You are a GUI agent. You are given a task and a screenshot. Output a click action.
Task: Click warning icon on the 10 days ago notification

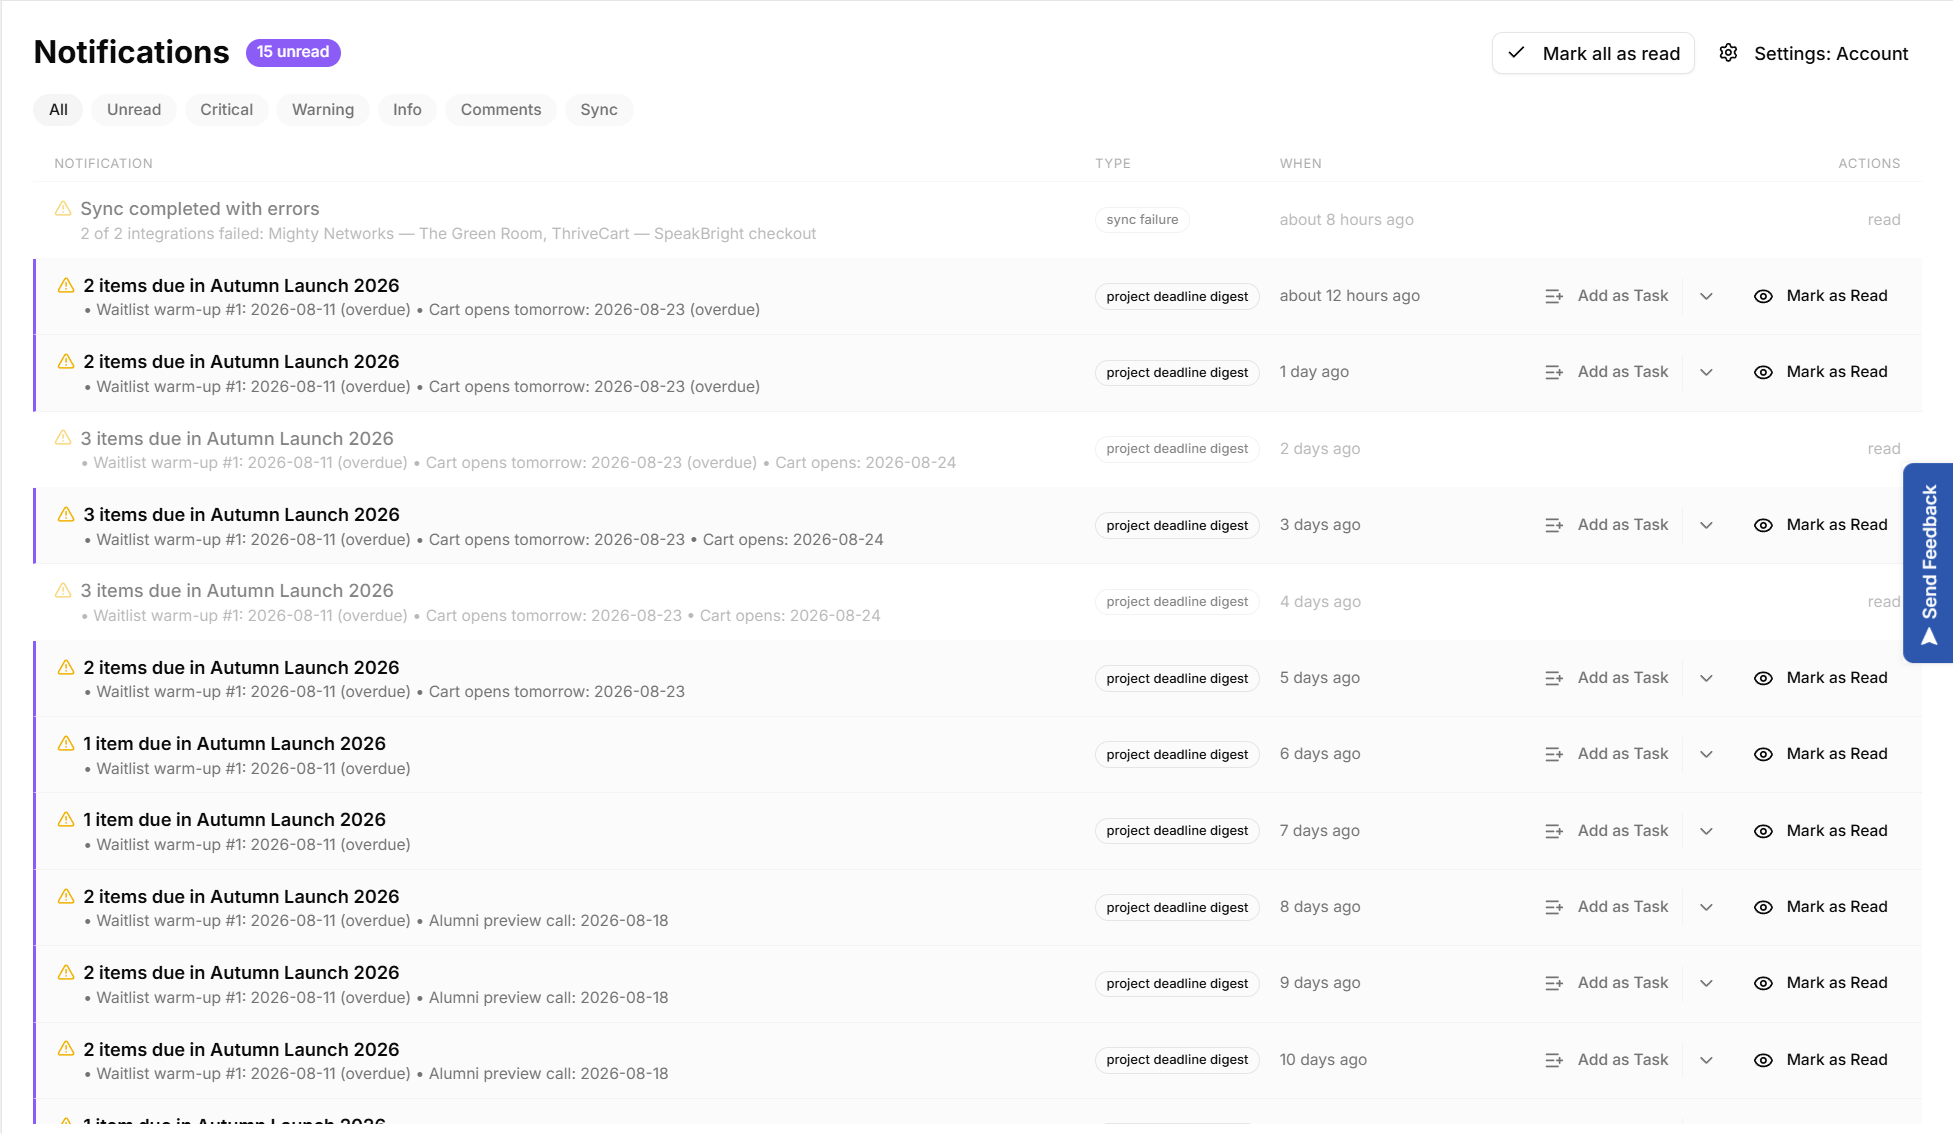coord(66,1049)
